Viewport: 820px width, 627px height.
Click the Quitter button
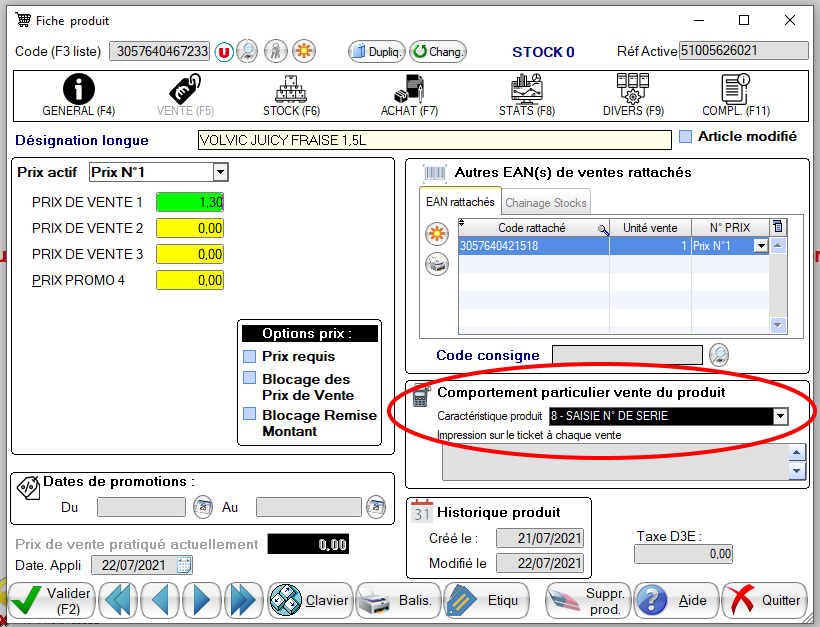pyautogui.click(x=765, y=600)
